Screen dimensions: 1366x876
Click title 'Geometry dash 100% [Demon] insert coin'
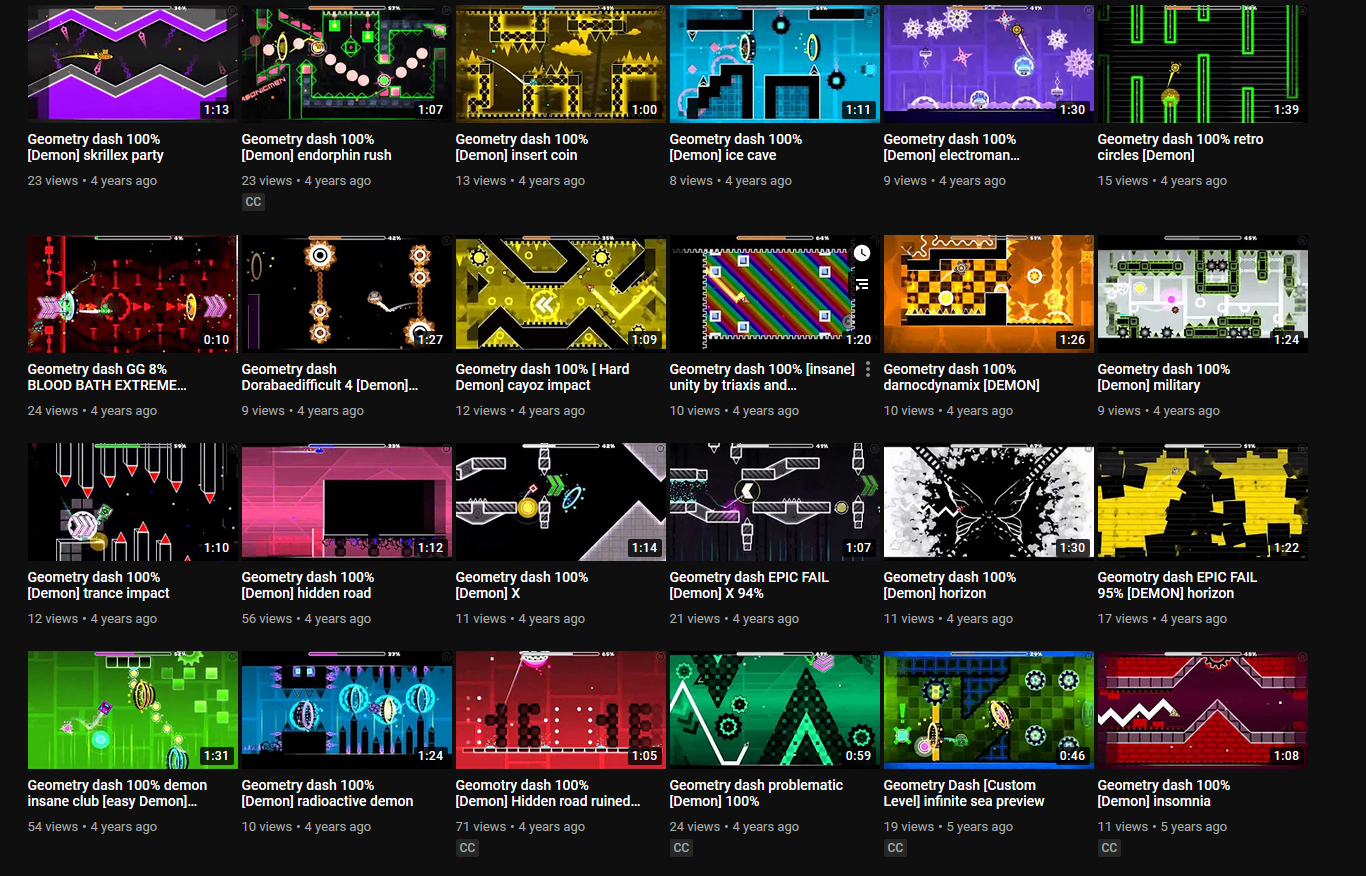[522, 147]
